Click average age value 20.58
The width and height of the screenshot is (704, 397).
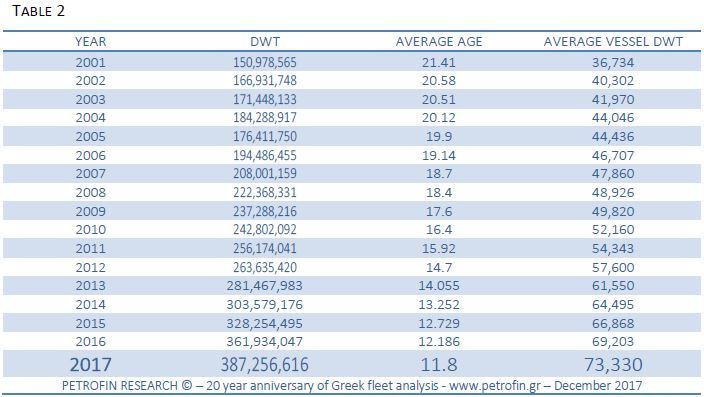coord(439,80)
